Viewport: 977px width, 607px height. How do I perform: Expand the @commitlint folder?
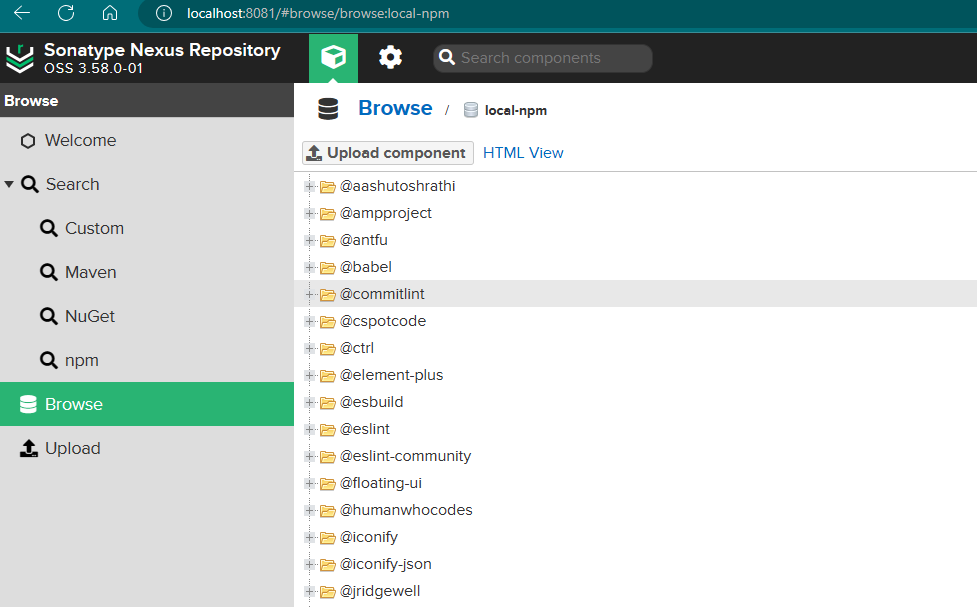pos(309,294)
